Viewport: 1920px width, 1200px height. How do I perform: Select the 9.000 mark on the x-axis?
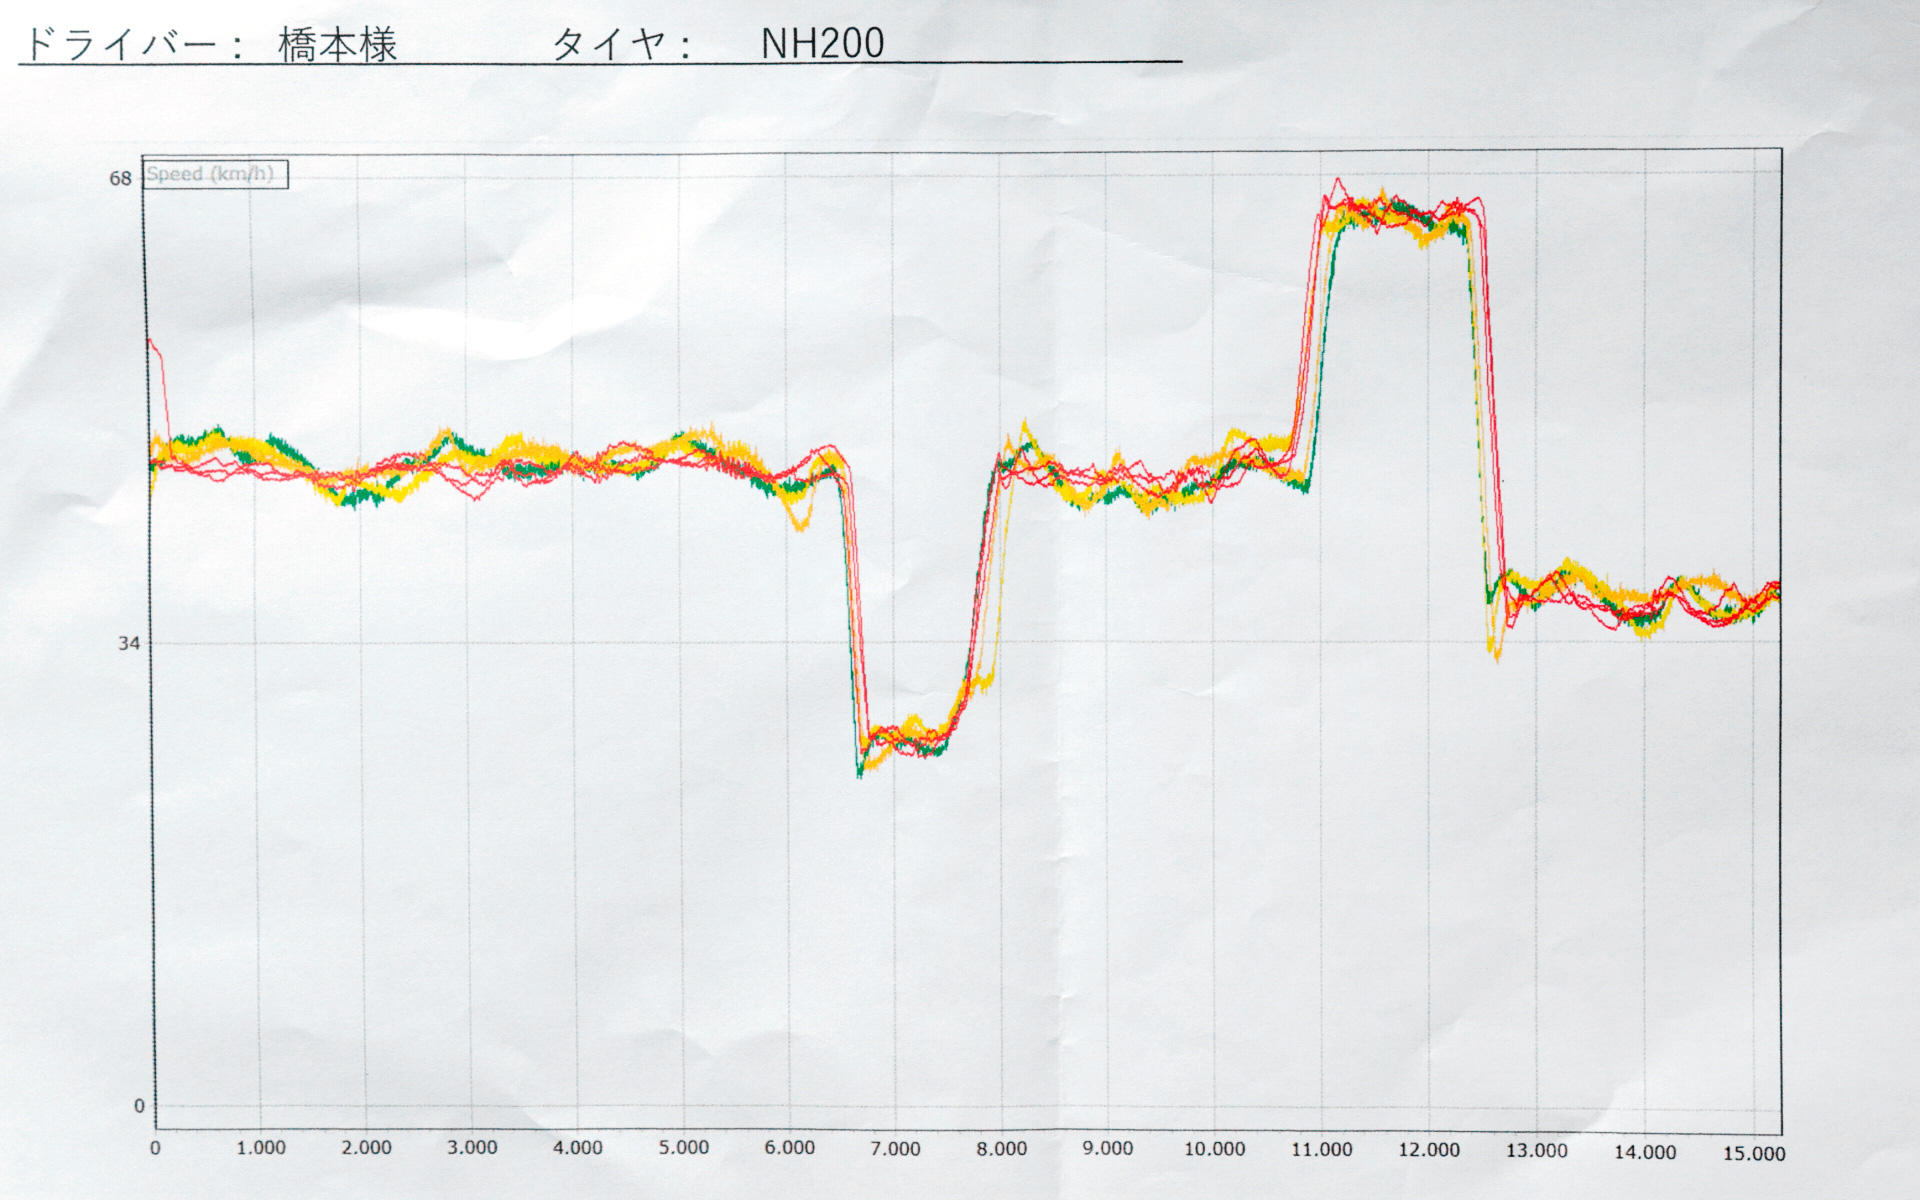pos(1107,1149)
